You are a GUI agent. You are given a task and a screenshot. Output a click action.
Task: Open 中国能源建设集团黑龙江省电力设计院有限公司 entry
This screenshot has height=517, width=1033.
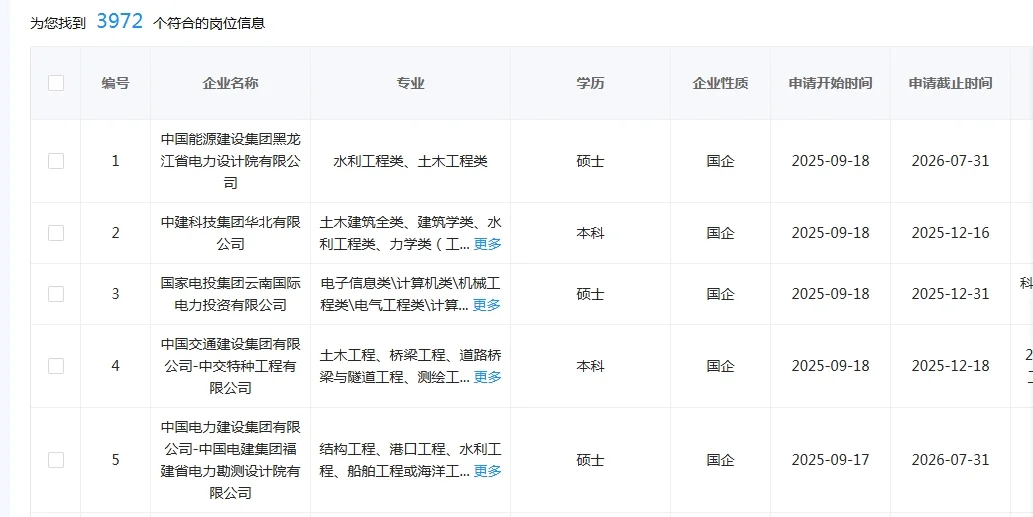pyautogui.click(x=231, y=161)
